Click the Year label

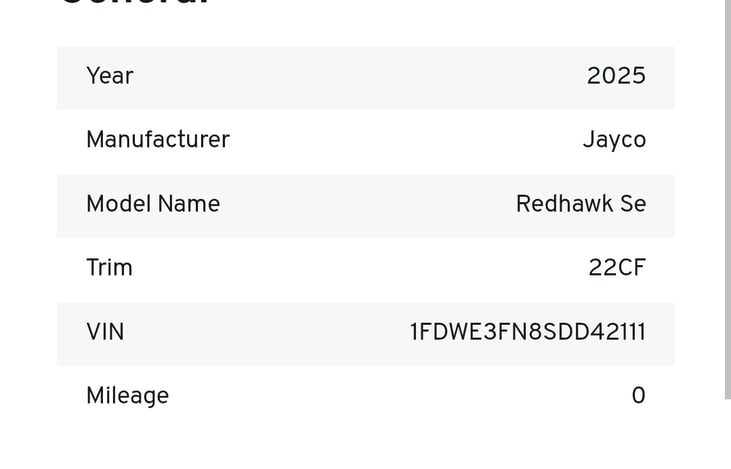coord(110,76)
